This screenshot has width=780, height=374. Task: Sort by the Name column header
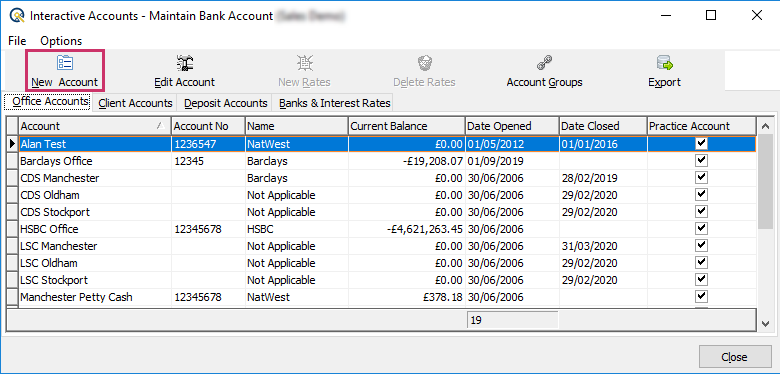(x=296, y=126)
